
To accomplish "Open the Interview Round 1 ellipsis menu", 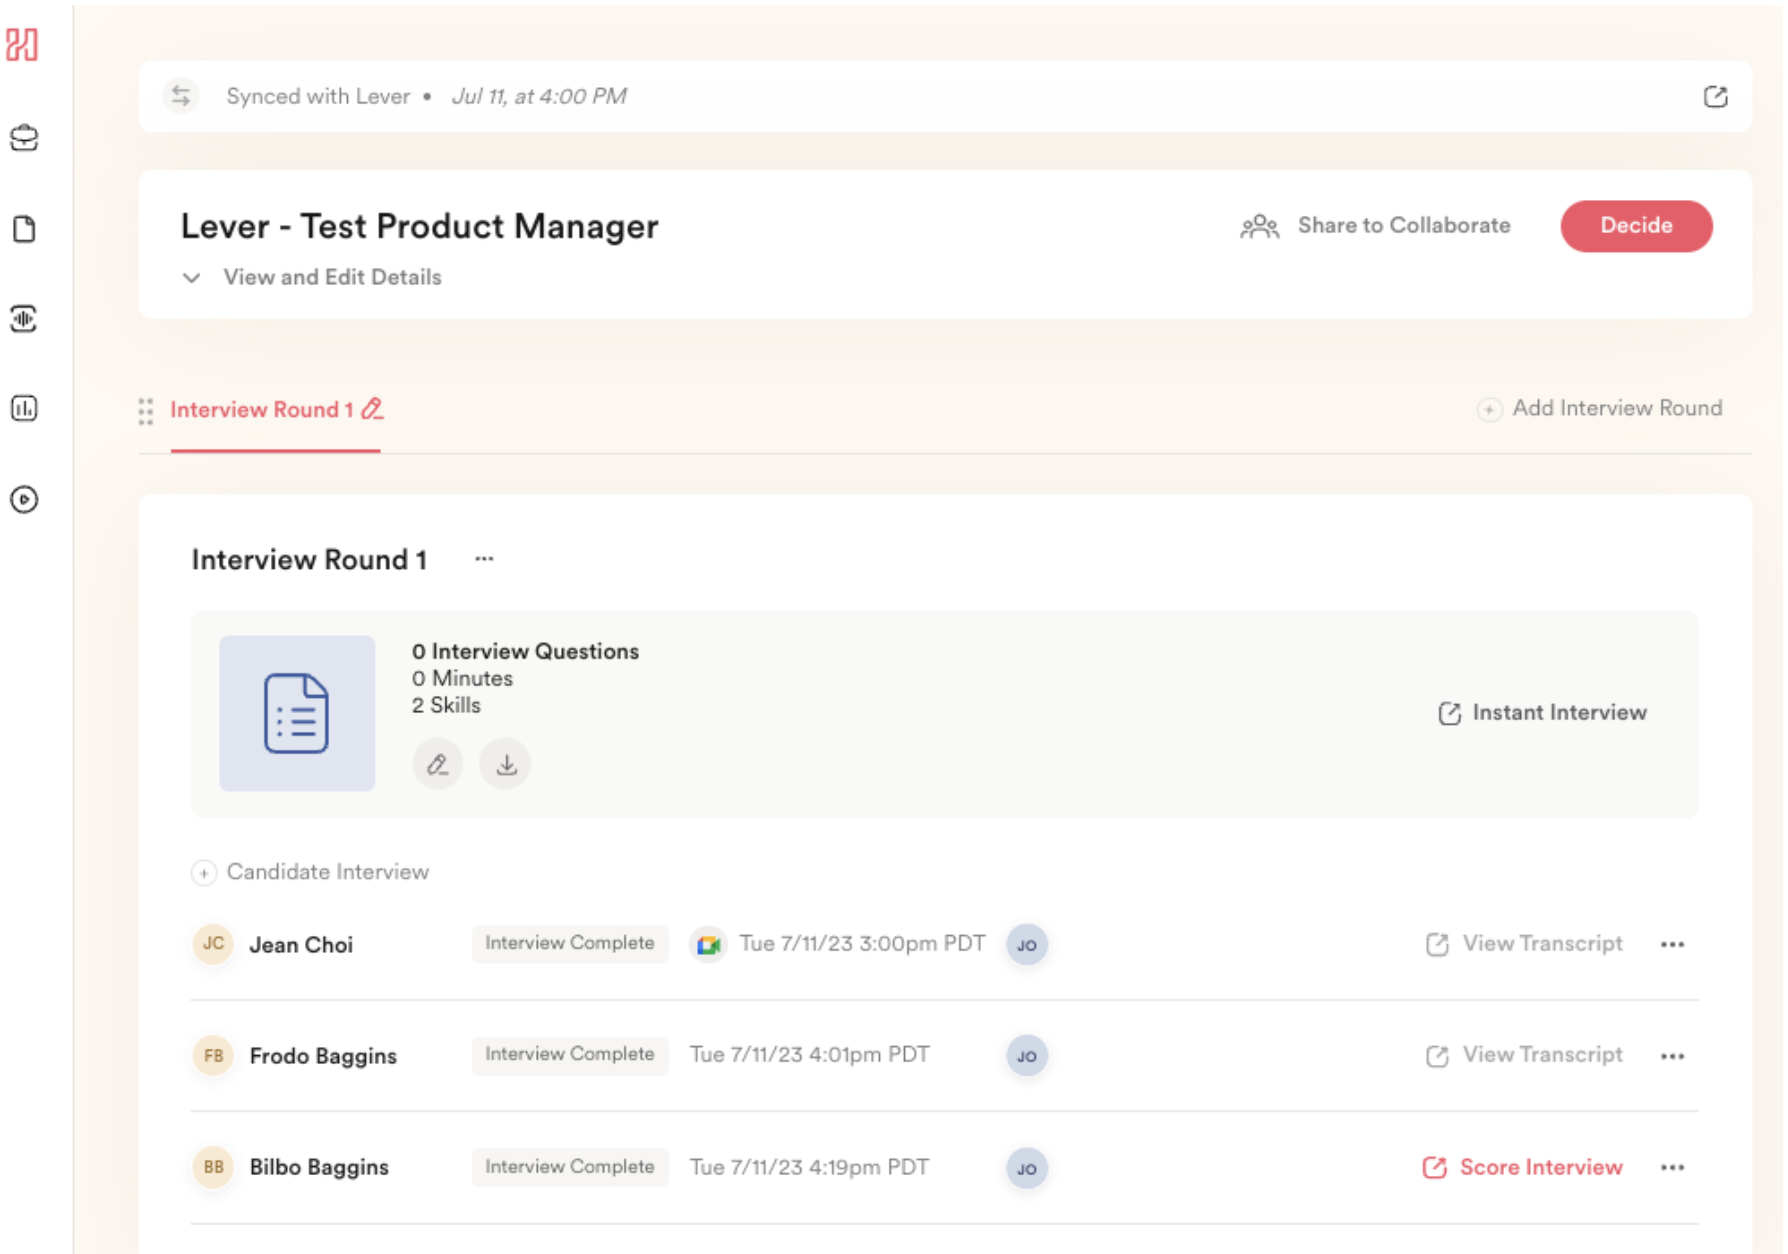I will click(486, 560).
